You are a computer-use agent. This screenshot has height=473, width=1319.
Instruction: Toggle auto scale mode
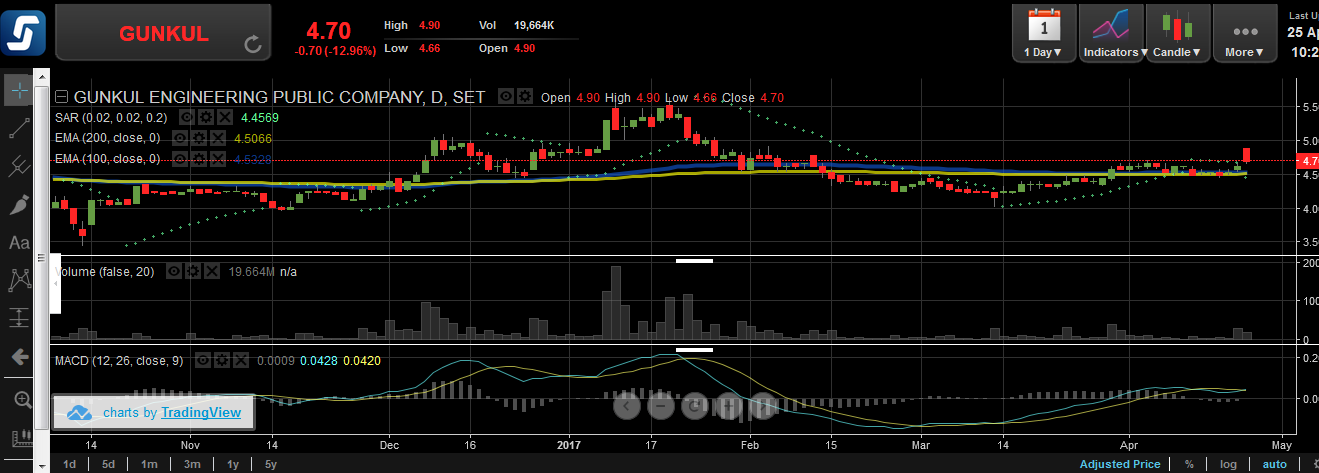[x=1275, y=464]
